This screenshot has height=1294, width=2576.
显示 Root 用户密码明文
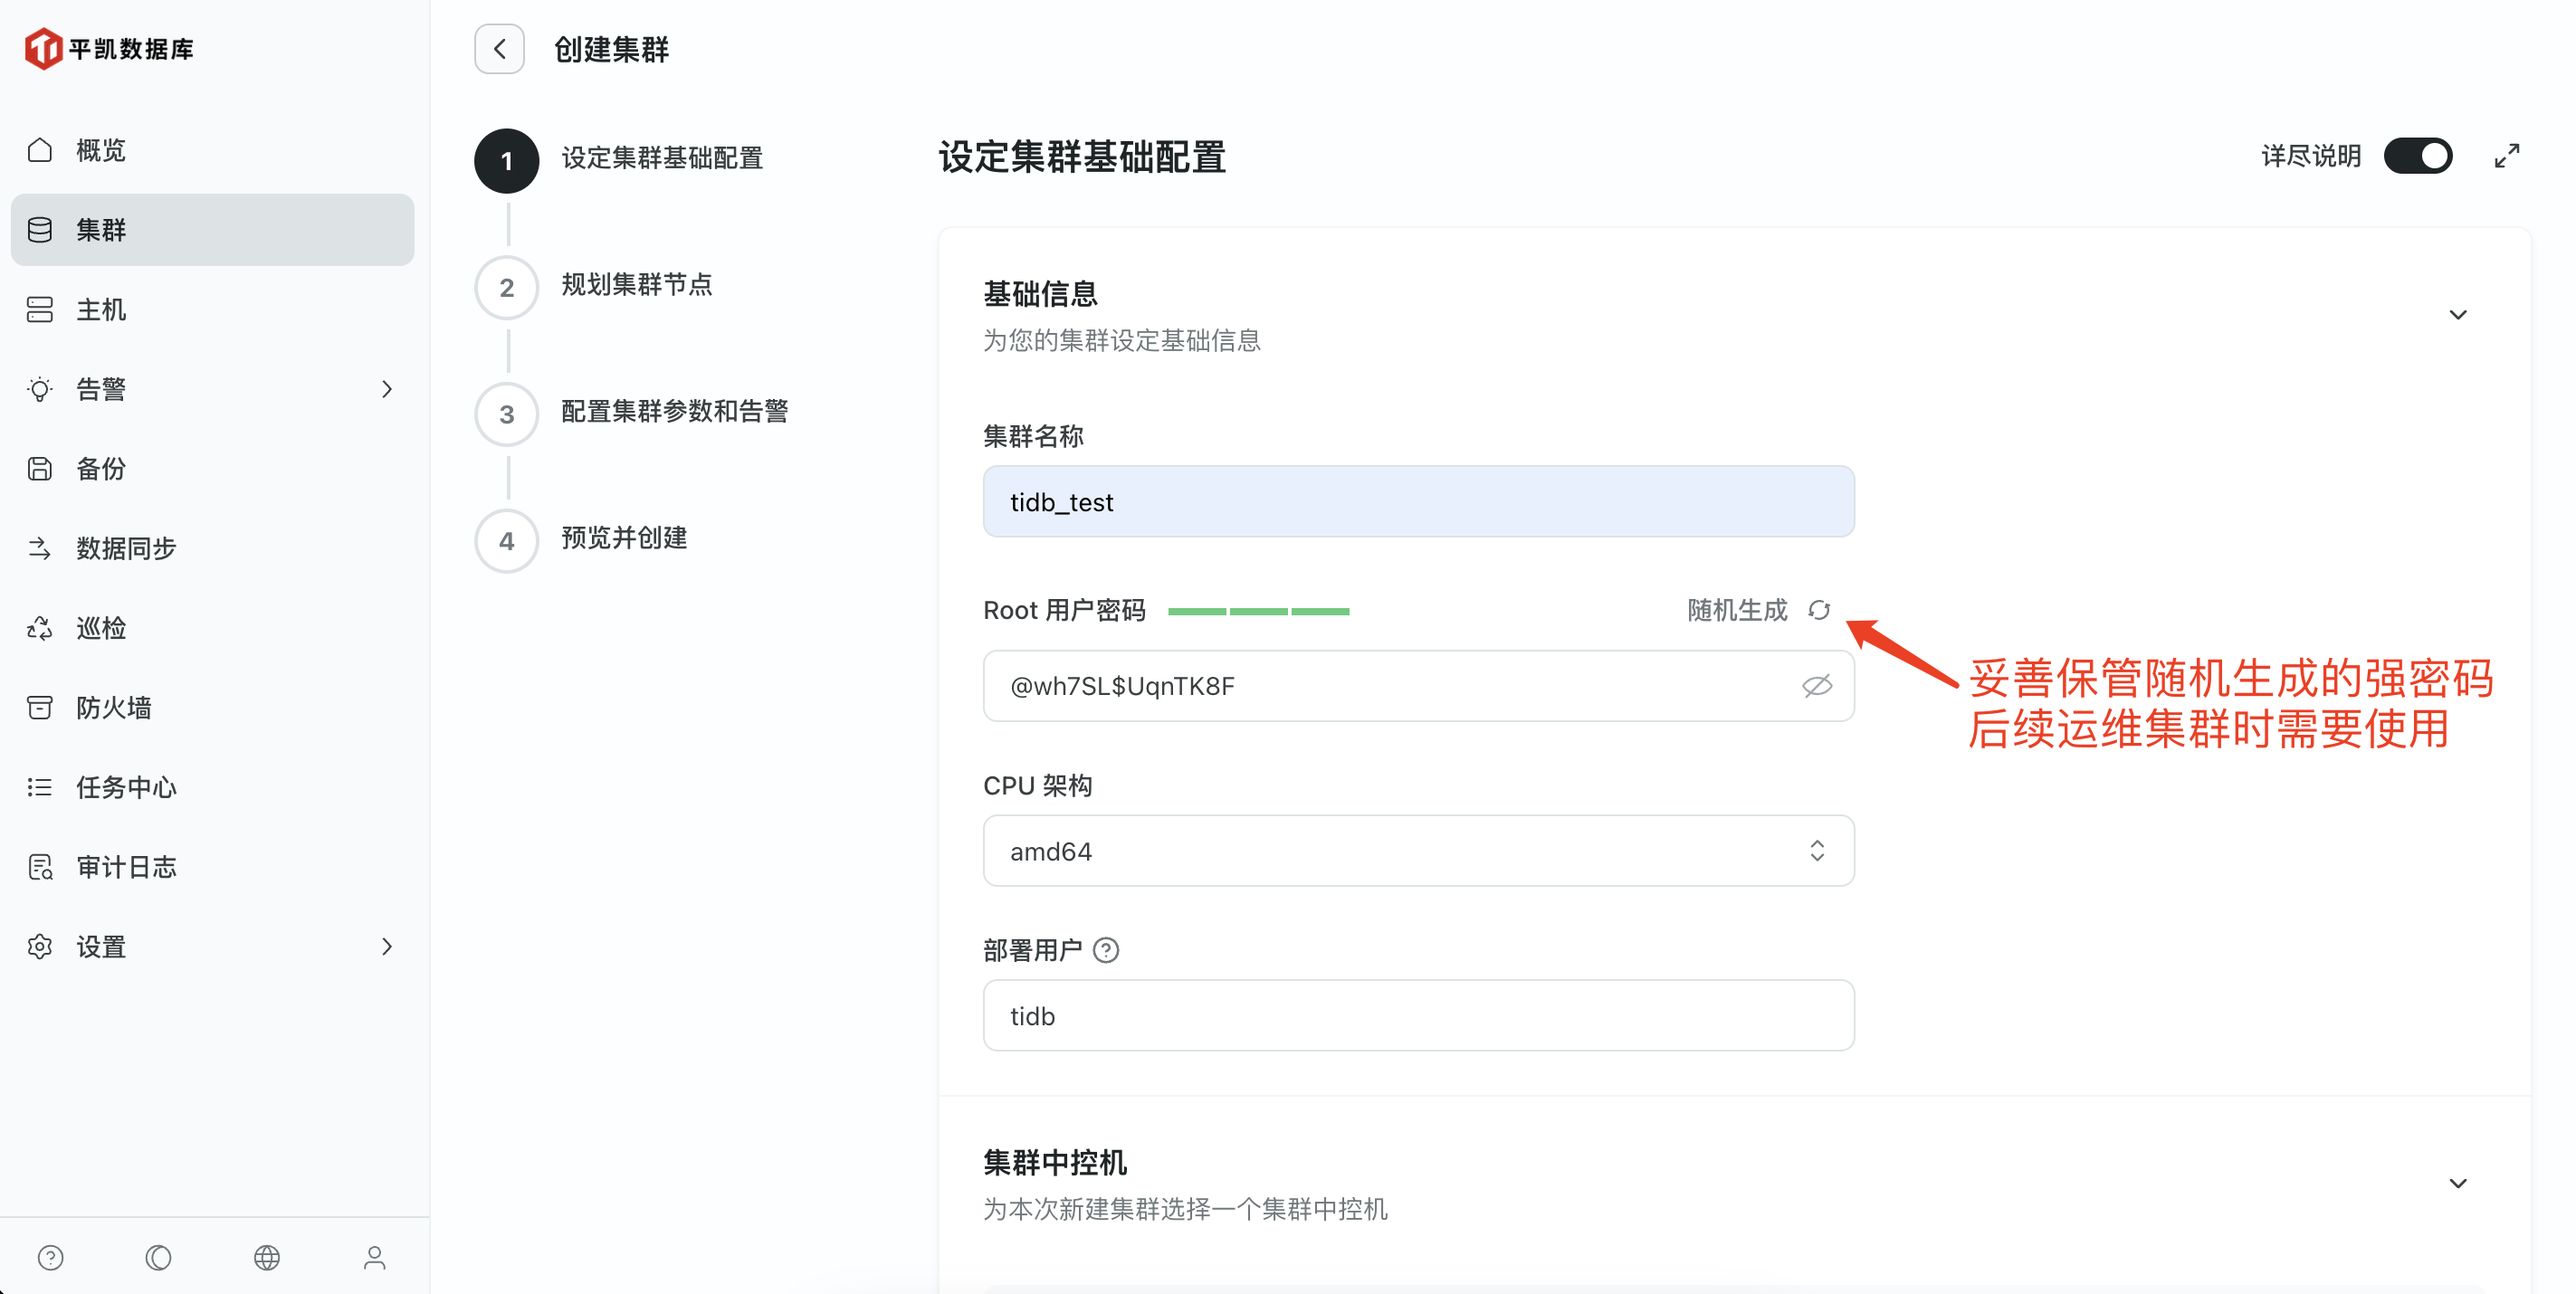tap(1817, 686)
